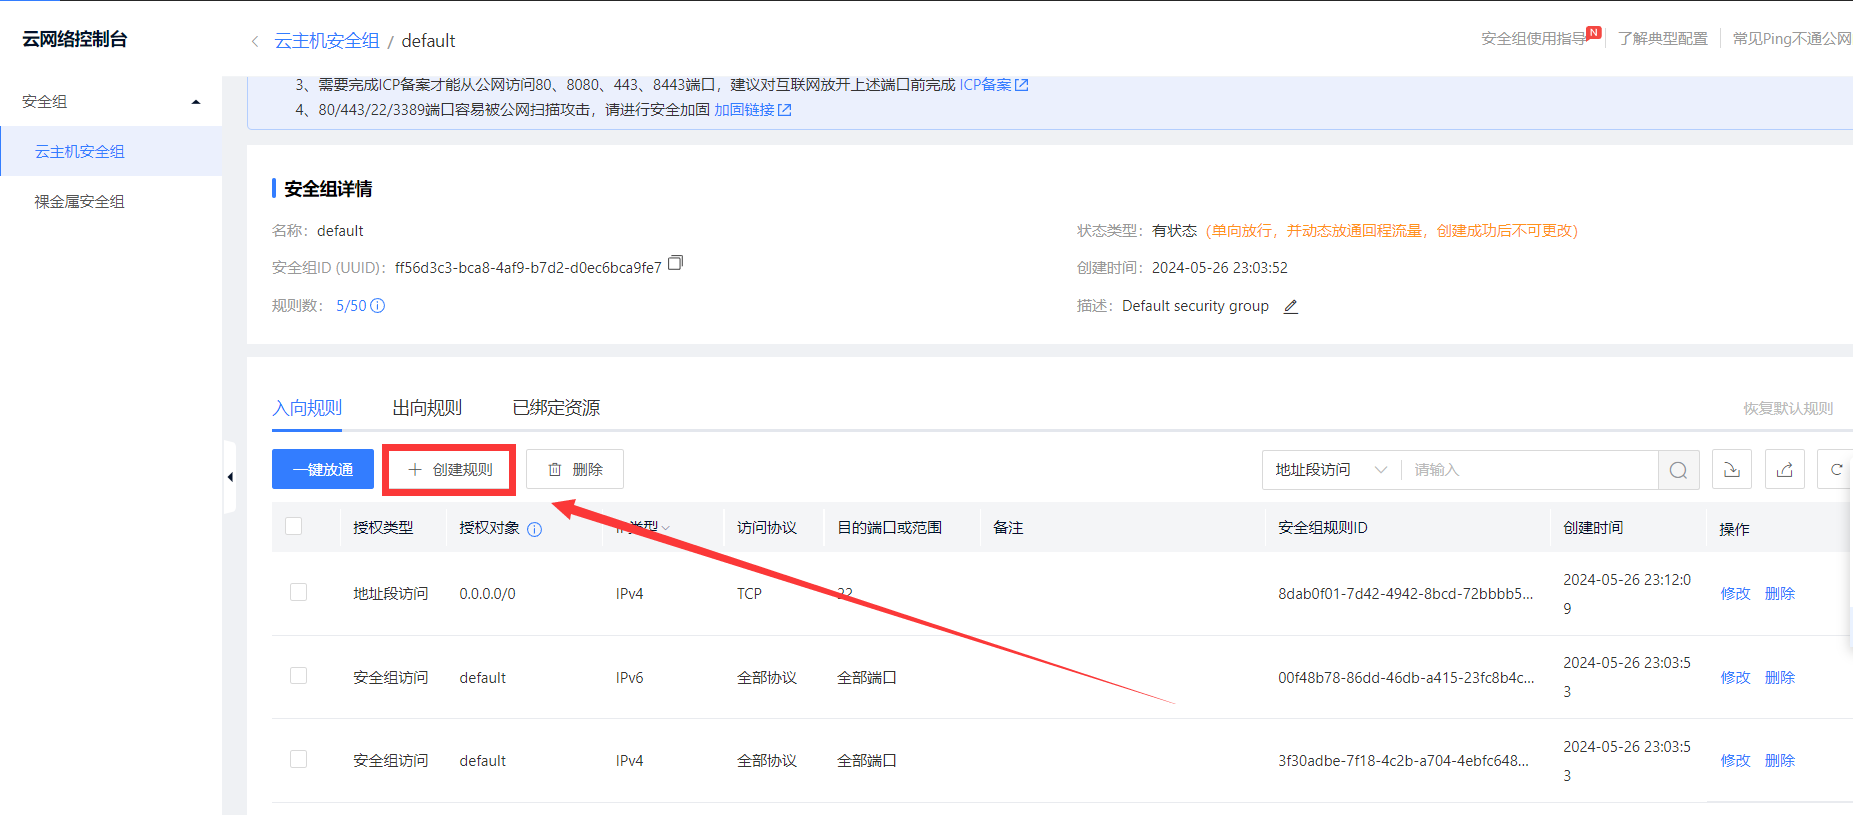1853x815 pixels.
Task: Click 删除 for the TCP 22 rule
Action: point(1779,594)
